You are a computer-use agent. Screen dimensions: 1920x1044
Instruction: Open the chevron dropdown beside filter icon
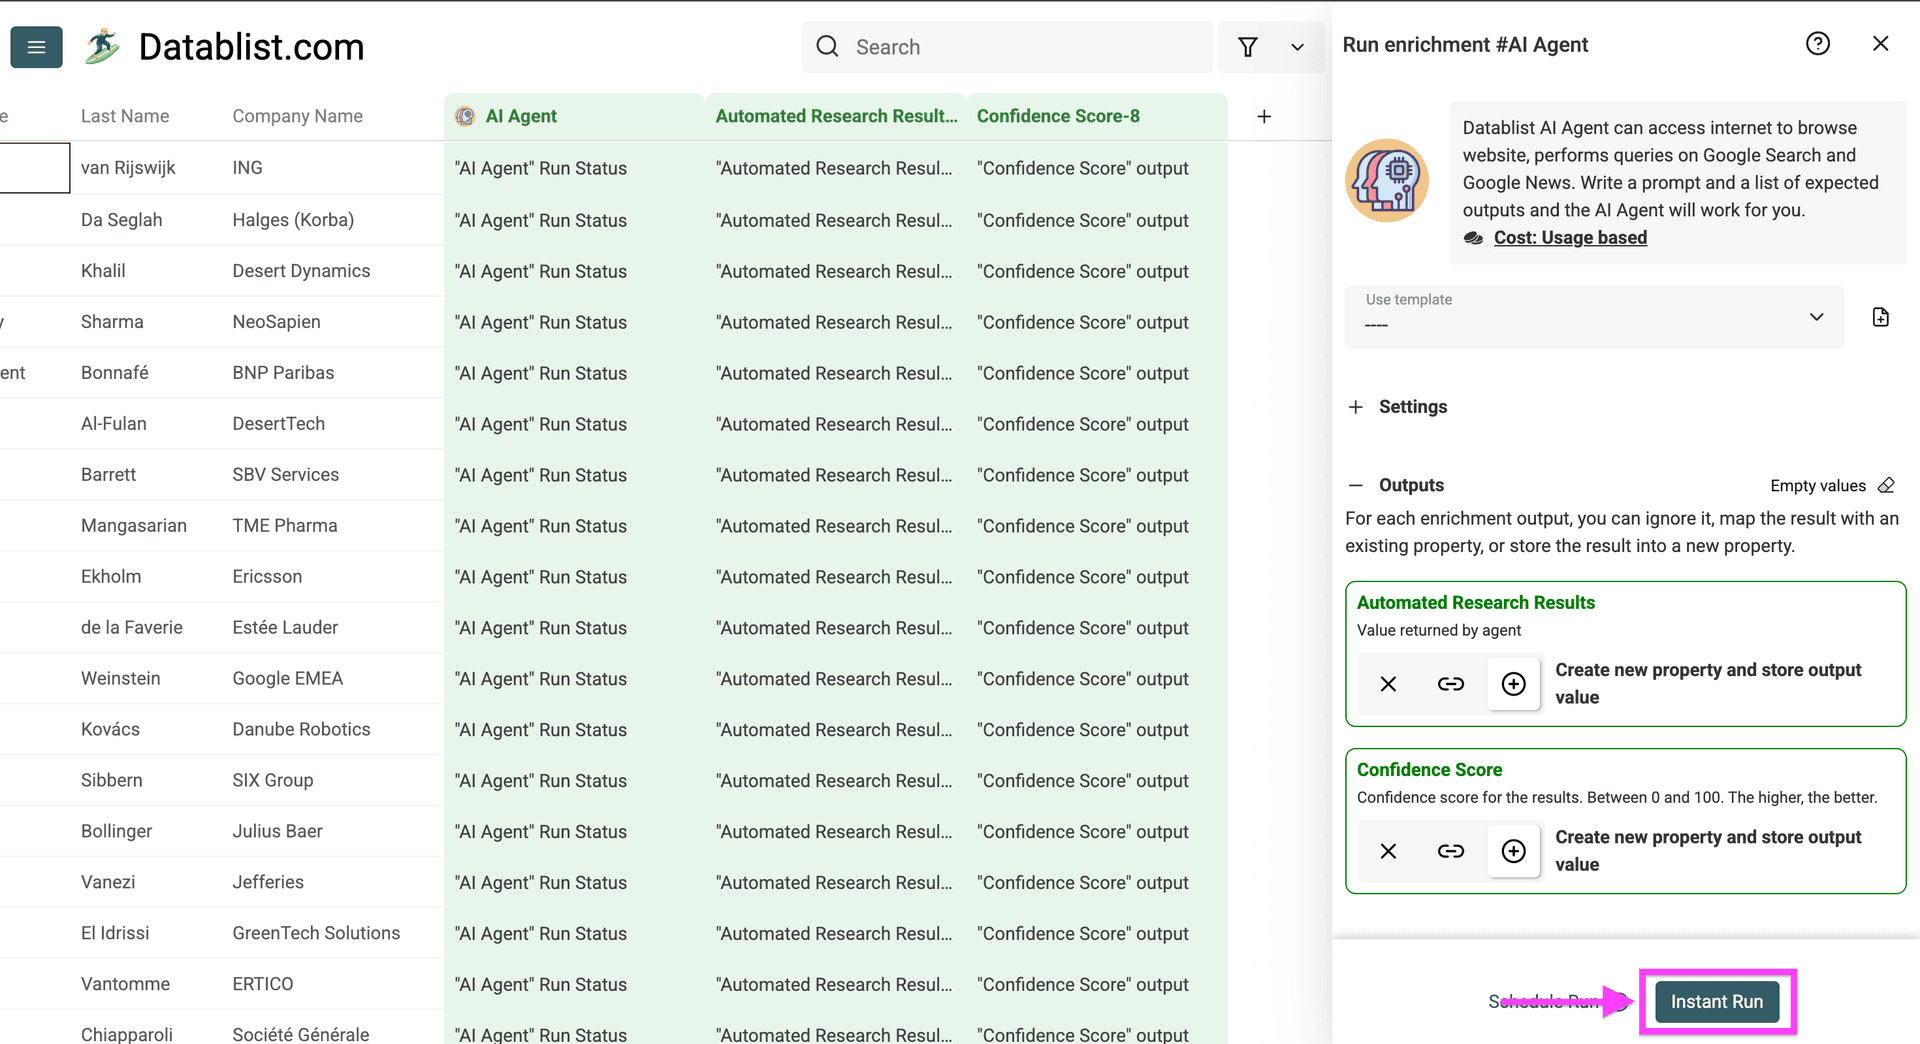point(1297,47)
